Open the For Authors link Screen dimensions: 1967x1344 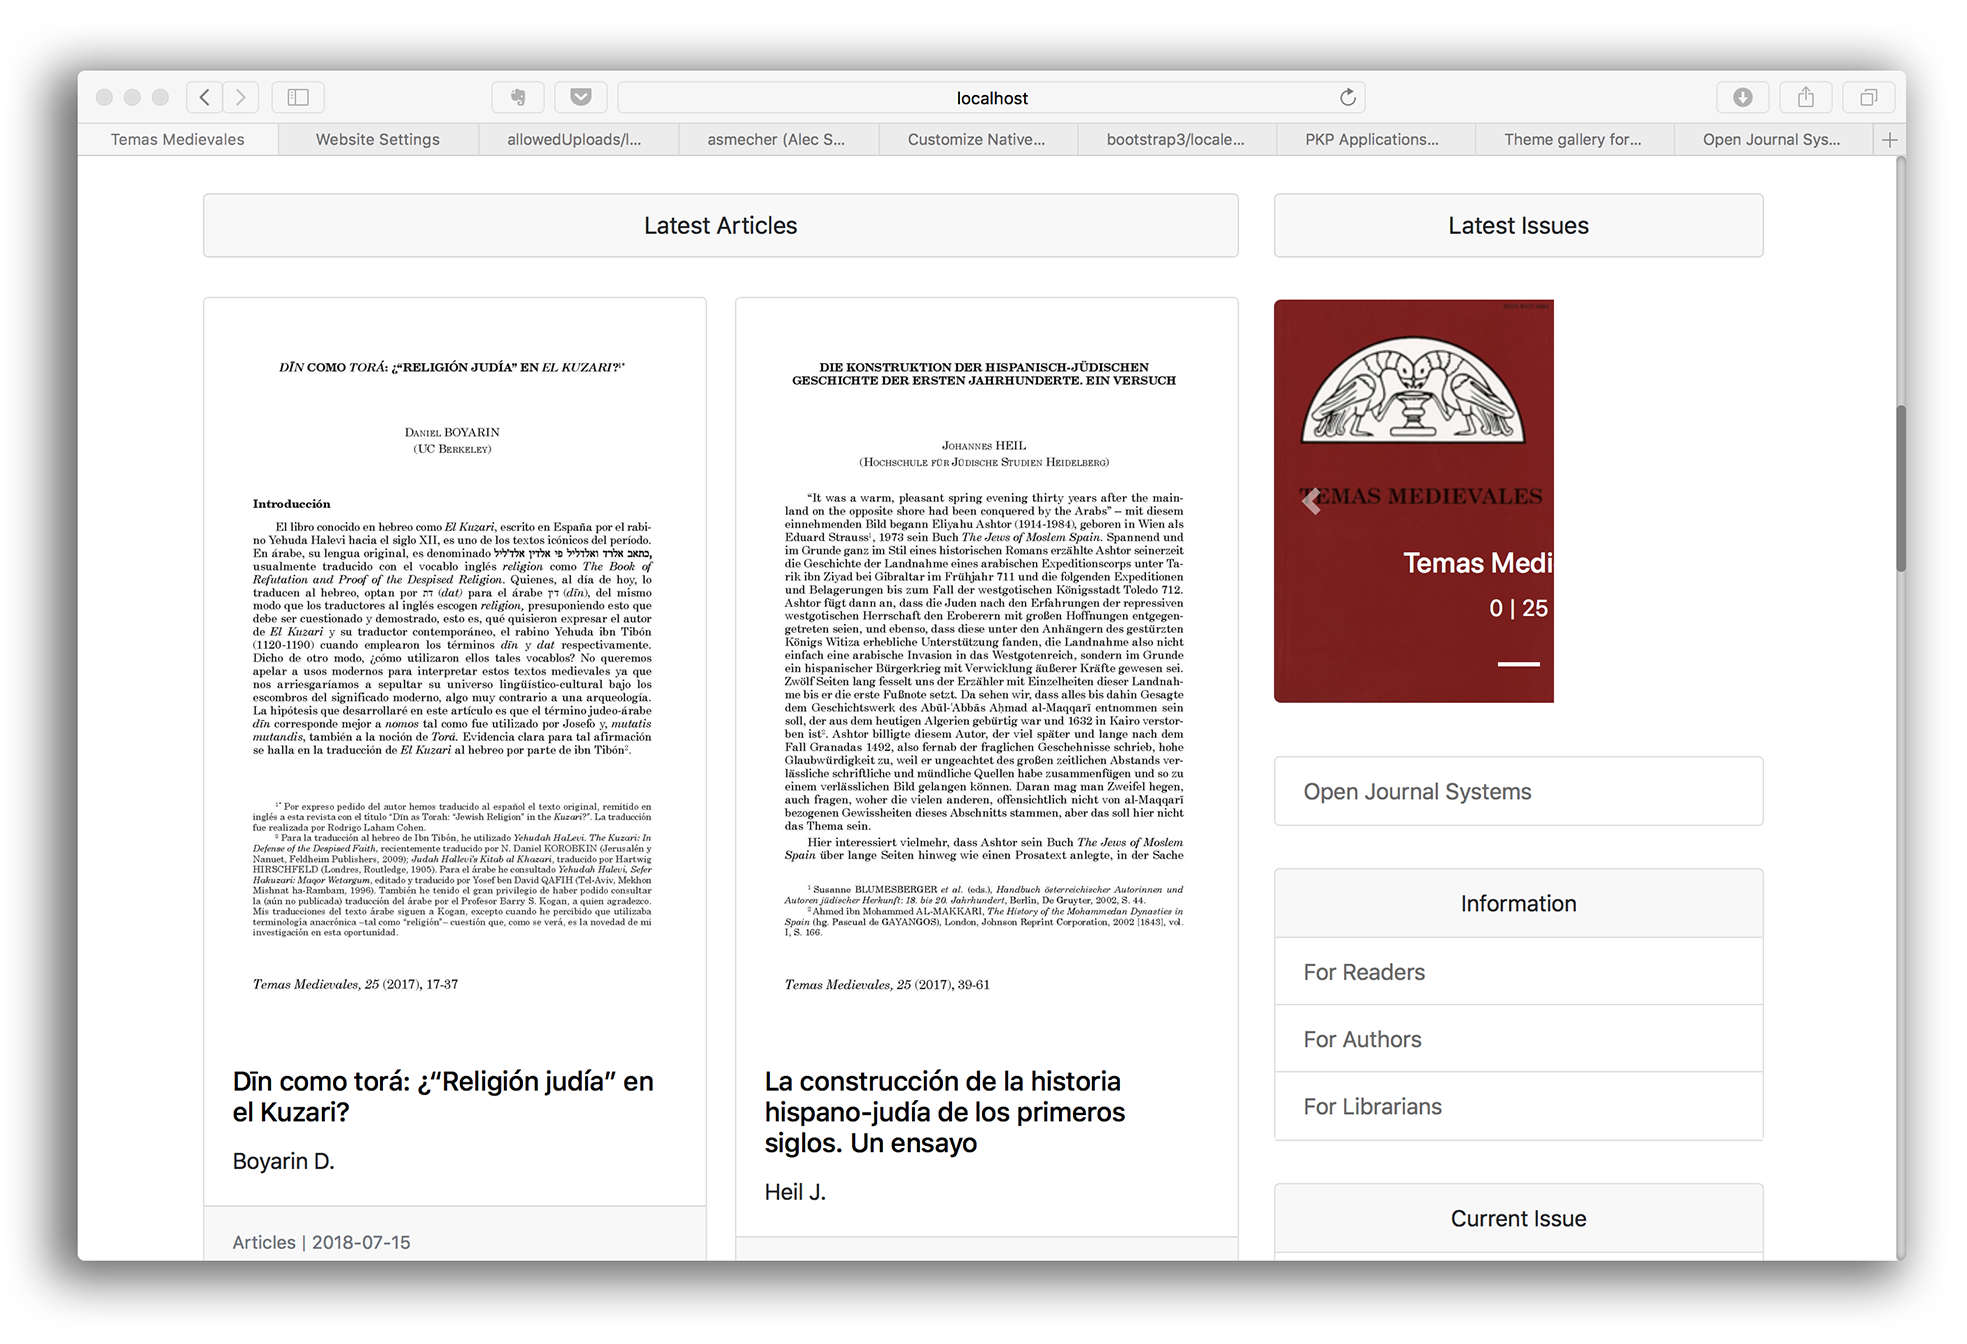[1362, 1039]
